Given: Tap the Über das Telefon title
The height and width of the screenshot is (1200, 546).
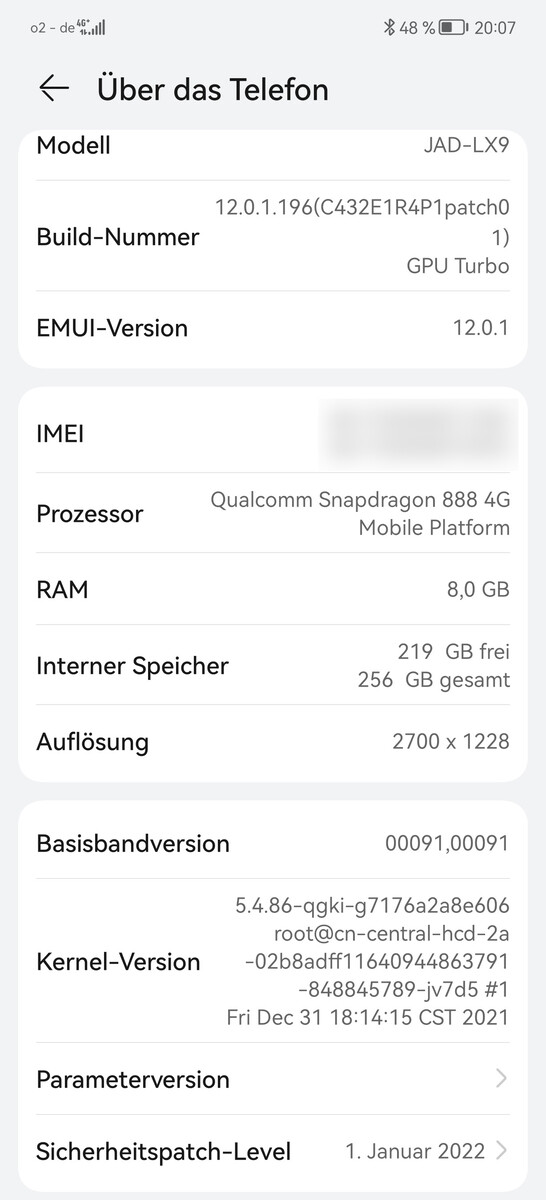Looking at the screenshot, I should pyautogui.click(x=213, y=89).
